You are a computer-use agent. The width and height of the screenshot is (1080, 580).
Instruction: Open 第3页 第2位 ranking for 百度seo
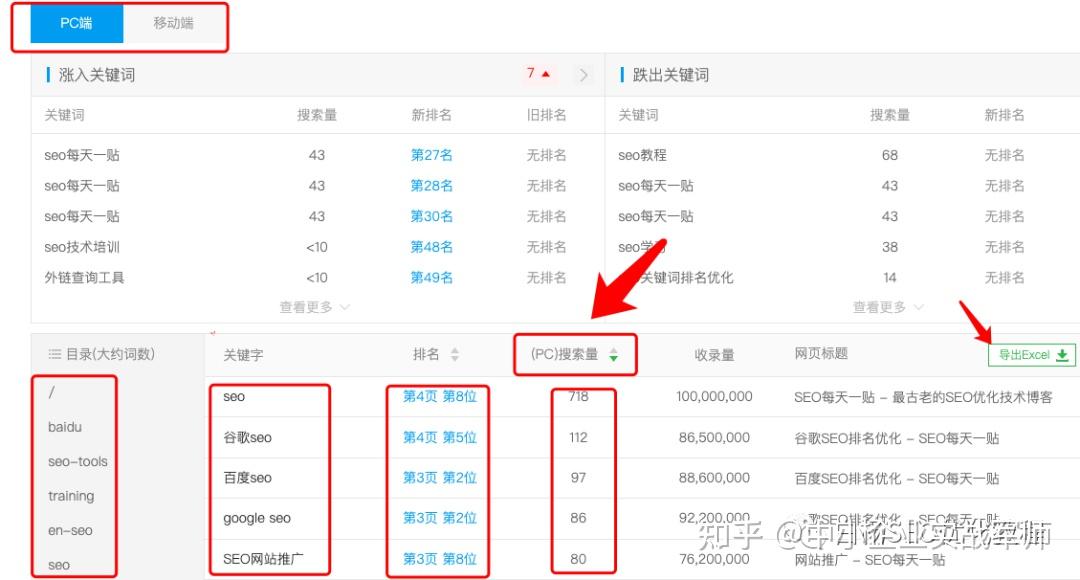point(439,478)
